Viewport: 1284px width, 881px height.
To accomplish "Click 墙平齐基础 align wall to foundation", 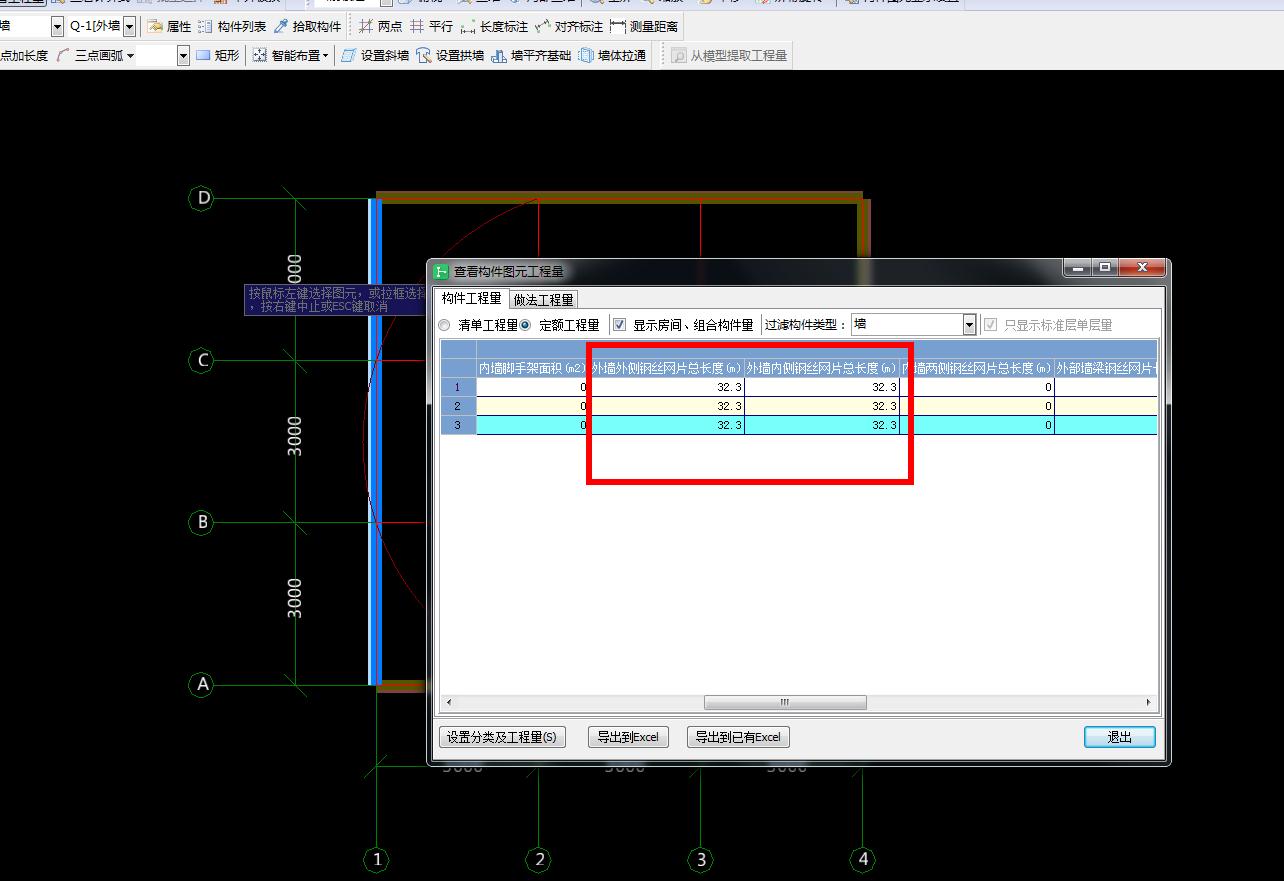I will [x=531, y=56].
